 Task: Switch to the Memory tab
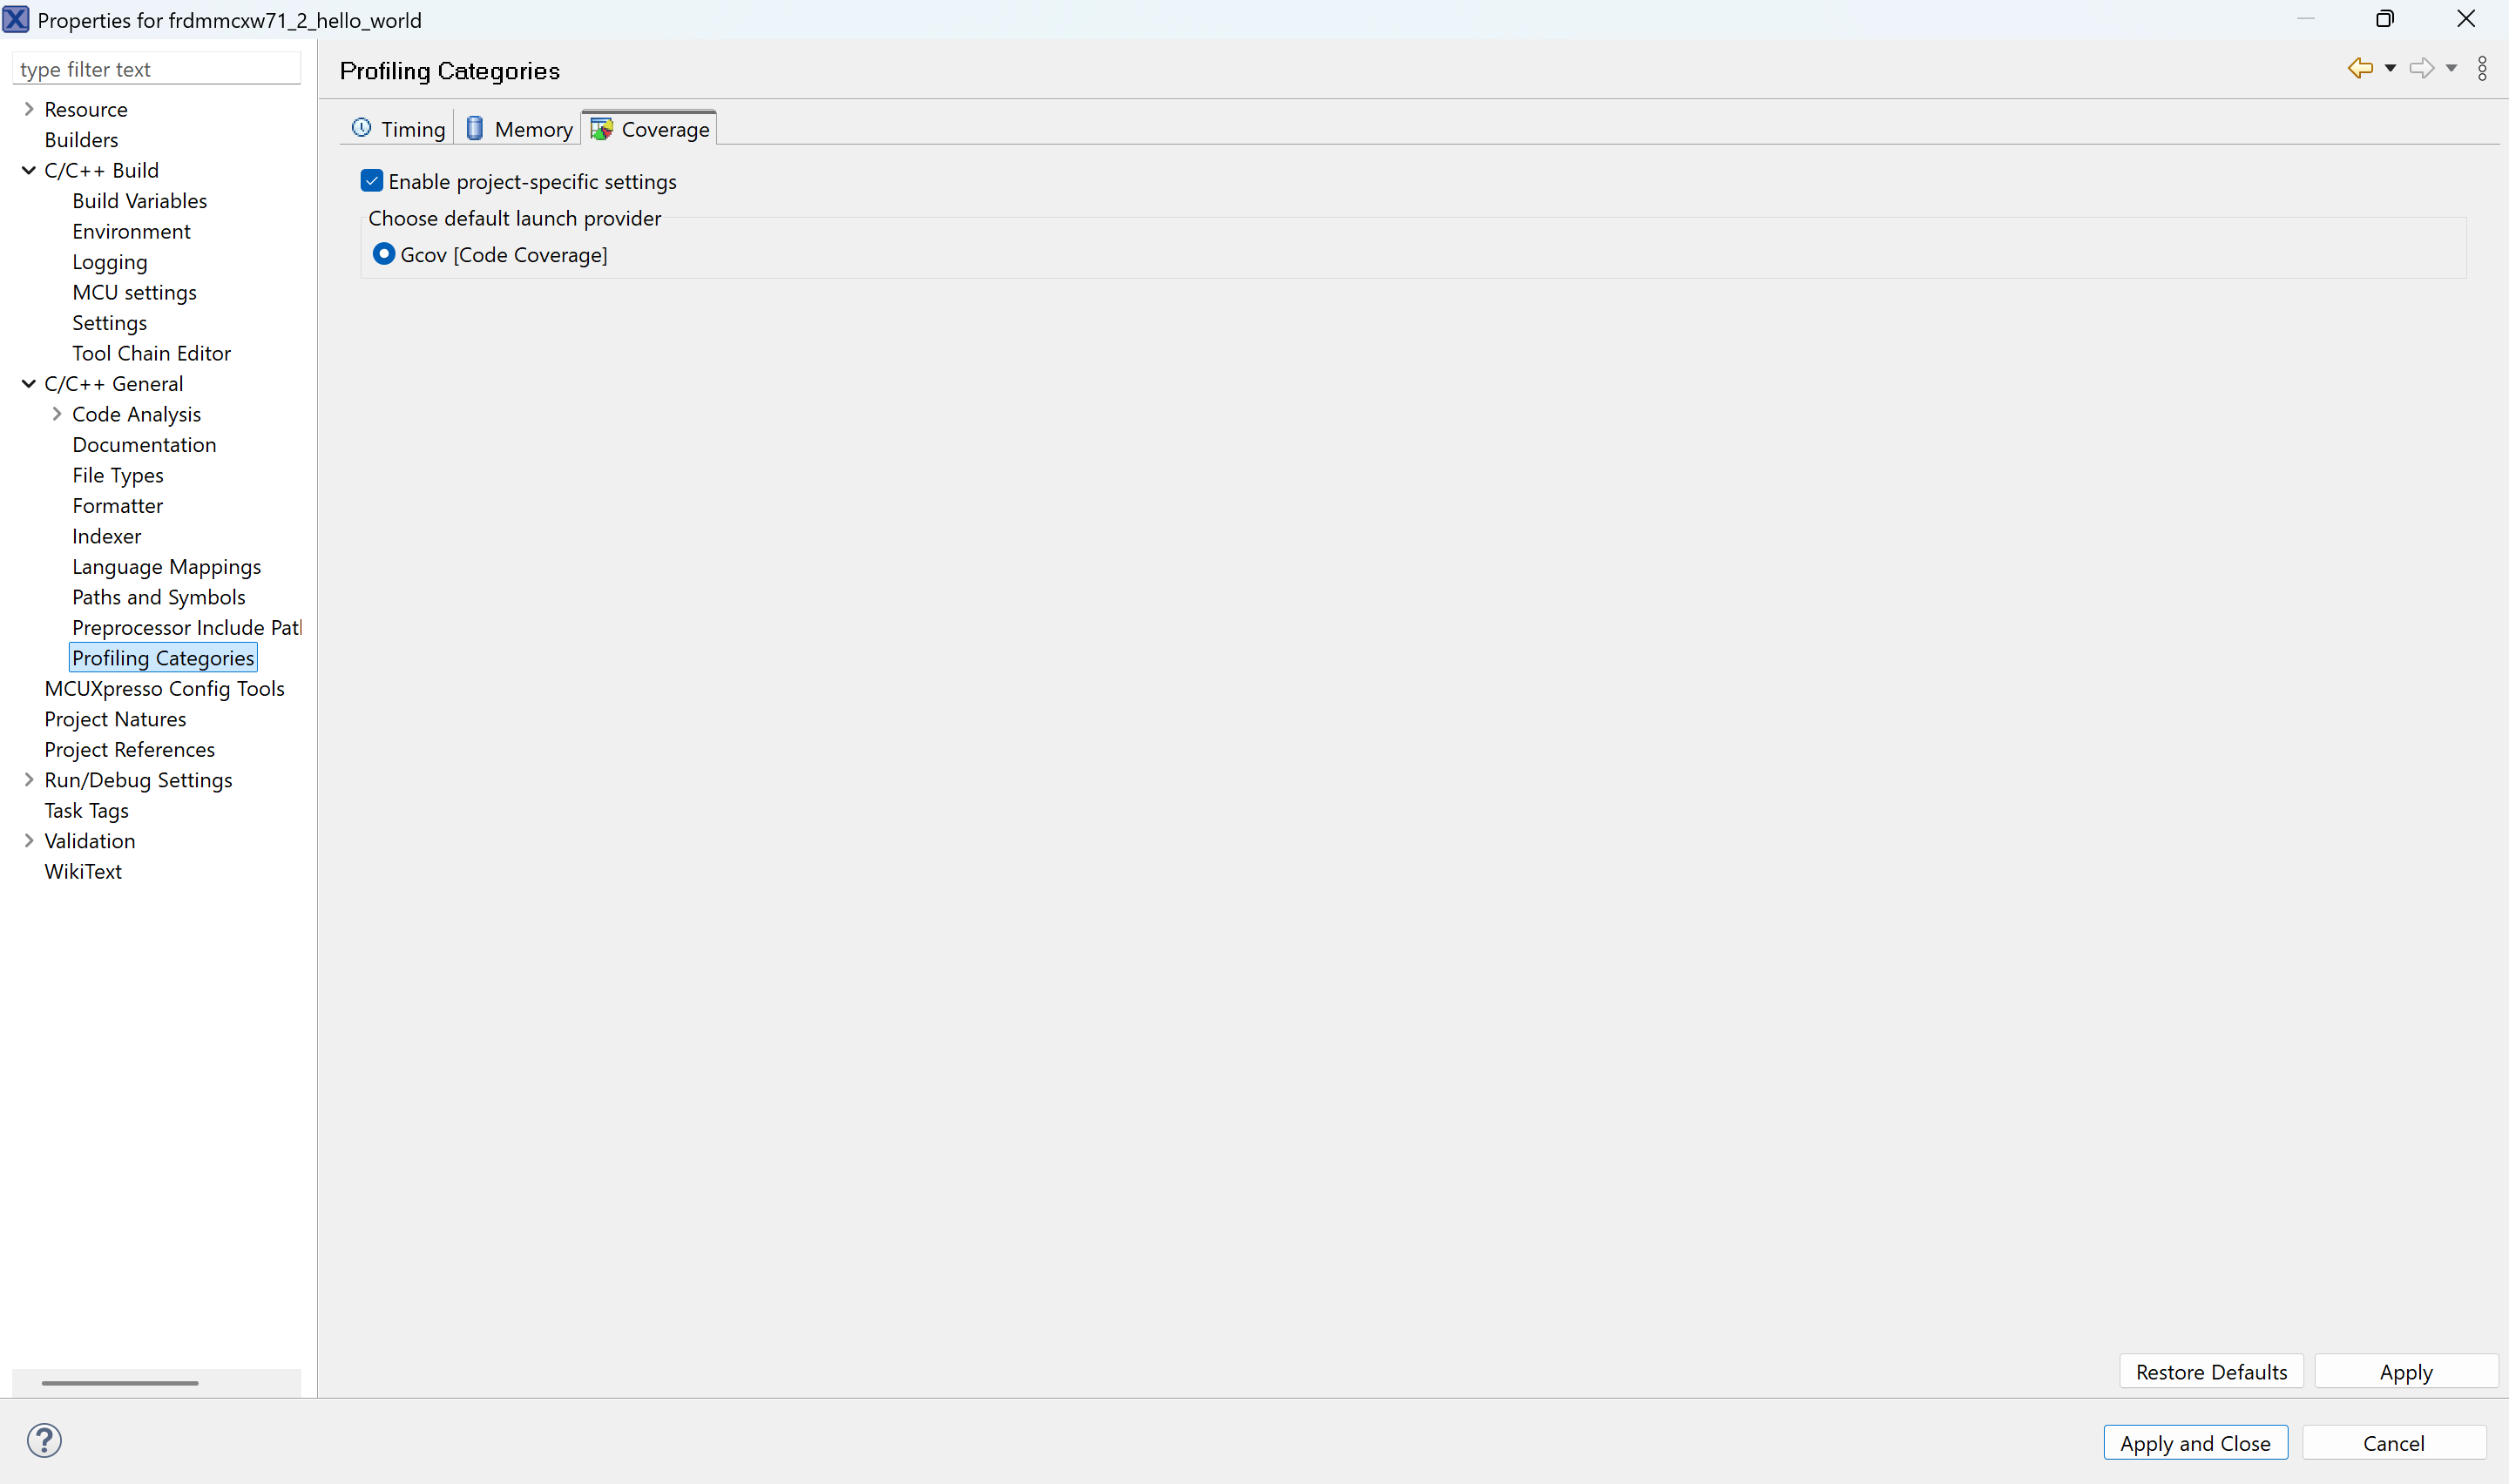coord(519,129)
